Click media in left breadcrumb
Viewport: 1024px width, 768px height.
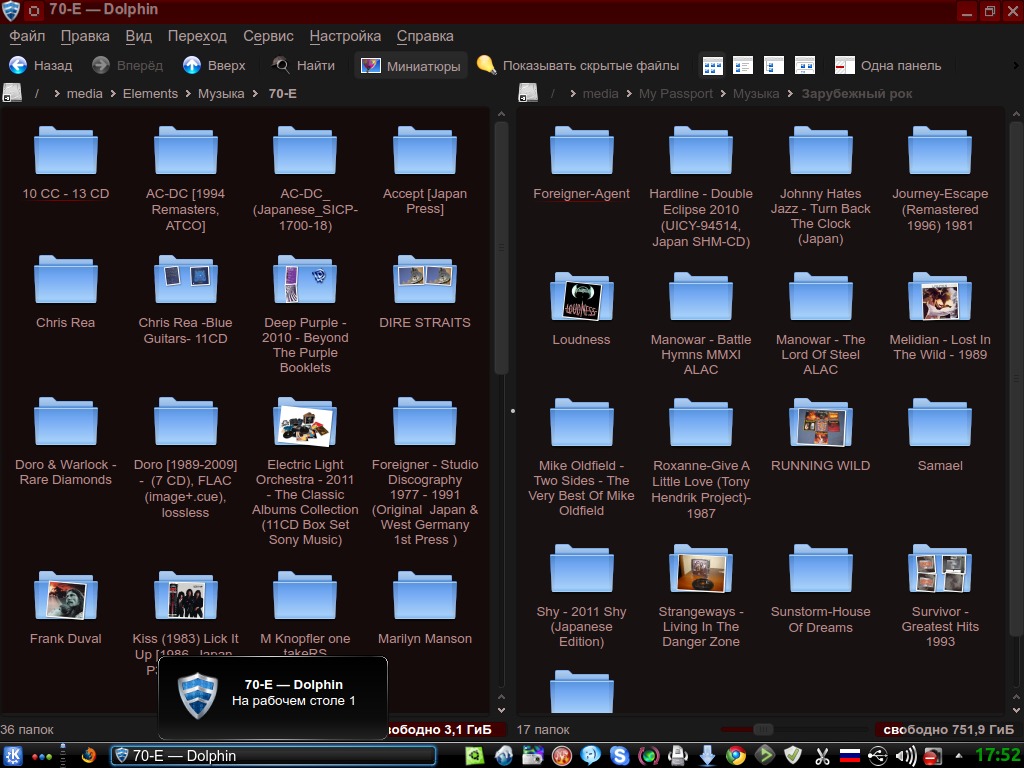(85, 93)
